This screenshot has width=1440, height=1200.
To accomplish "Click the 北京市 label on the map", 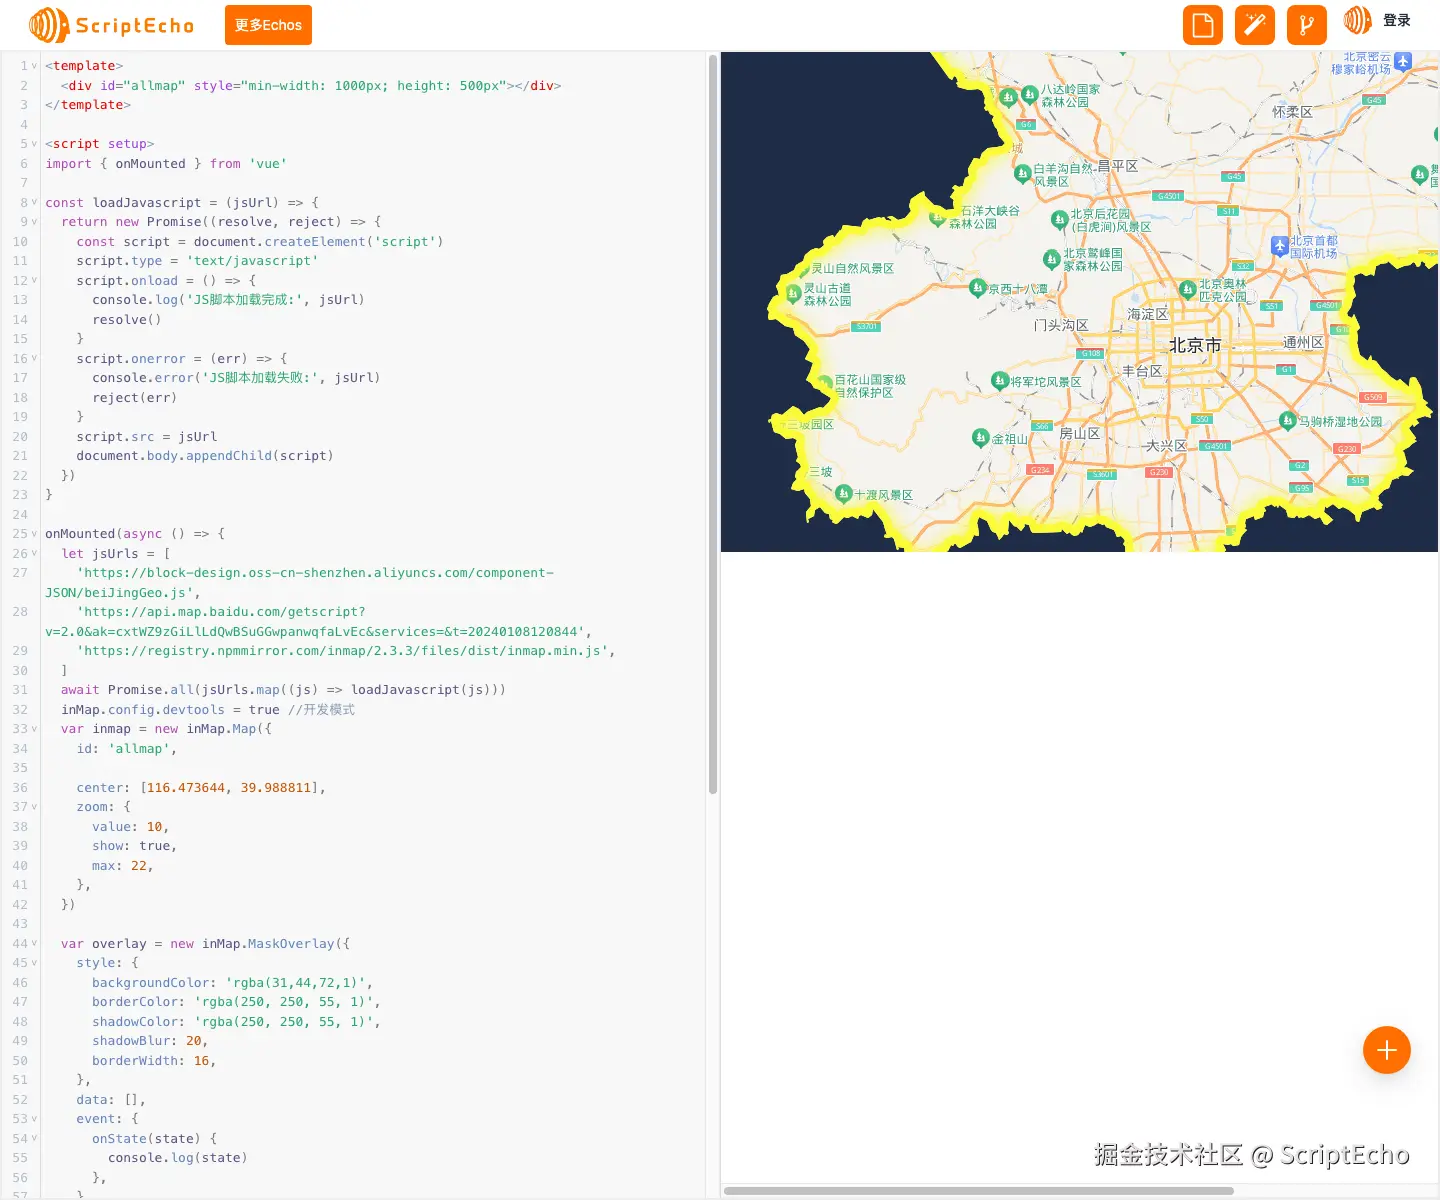I will pos(1195,345).
